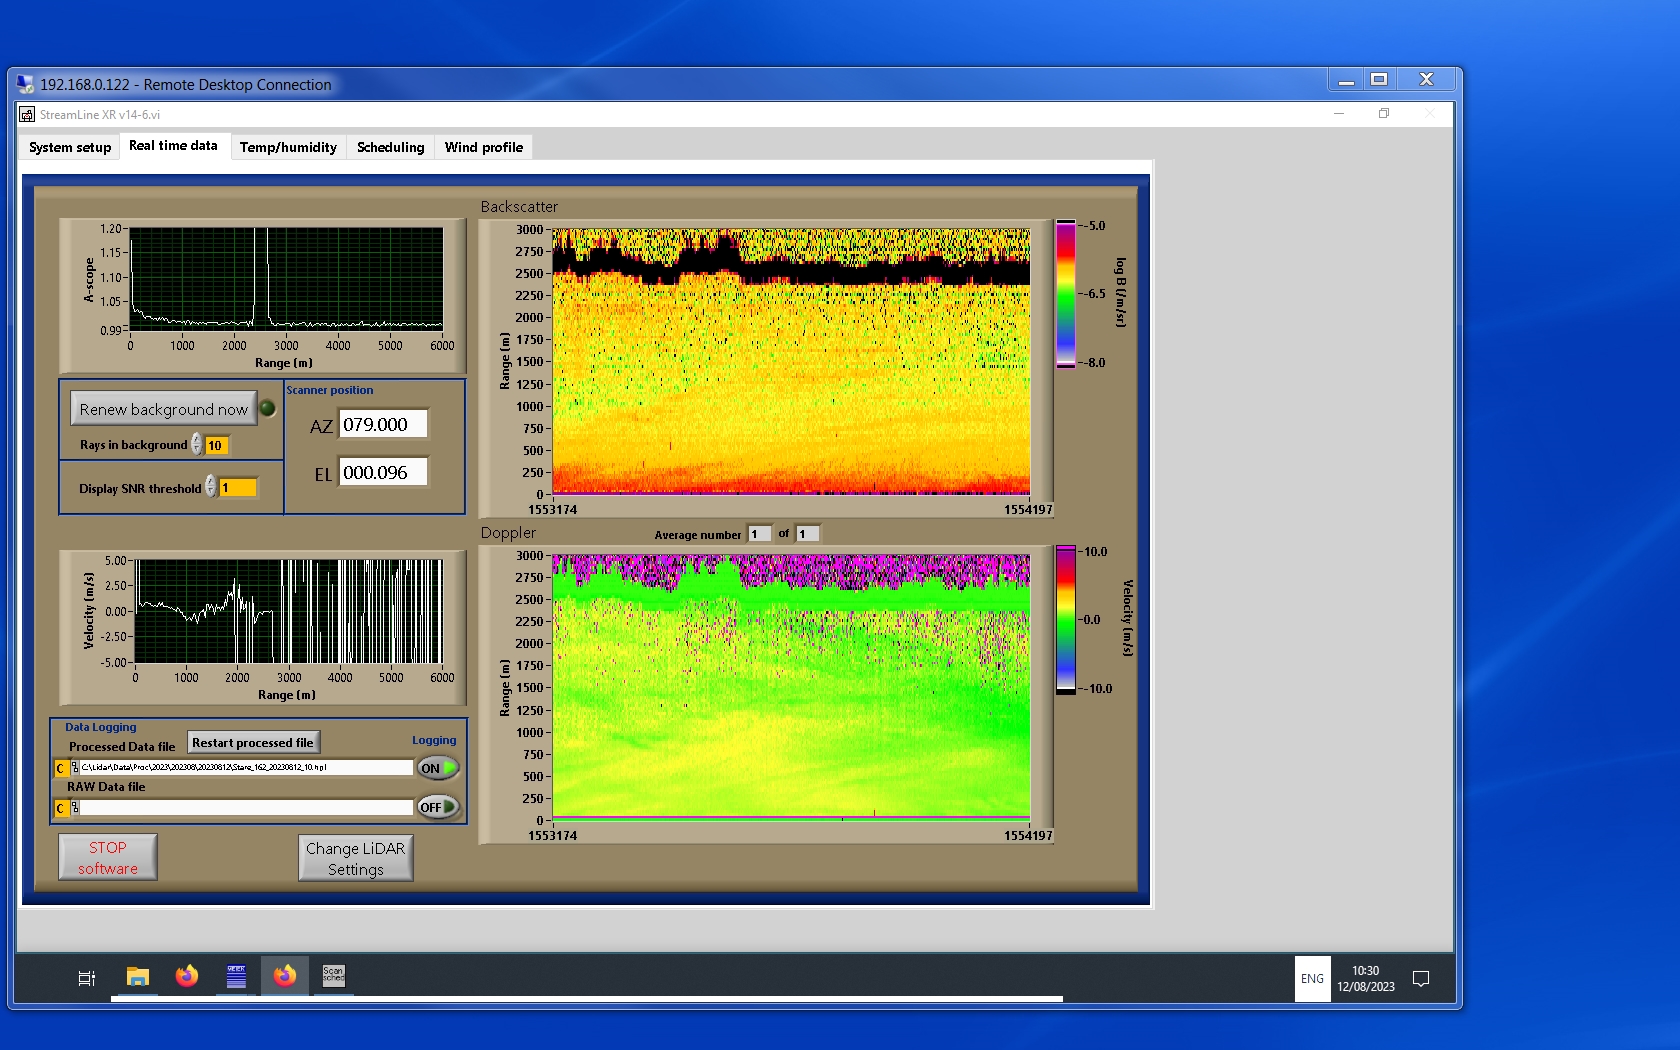Open the notification center icon
Image resolution: width=1680 pixels, height=1050 pixels.
click(x=1420, y=979)
